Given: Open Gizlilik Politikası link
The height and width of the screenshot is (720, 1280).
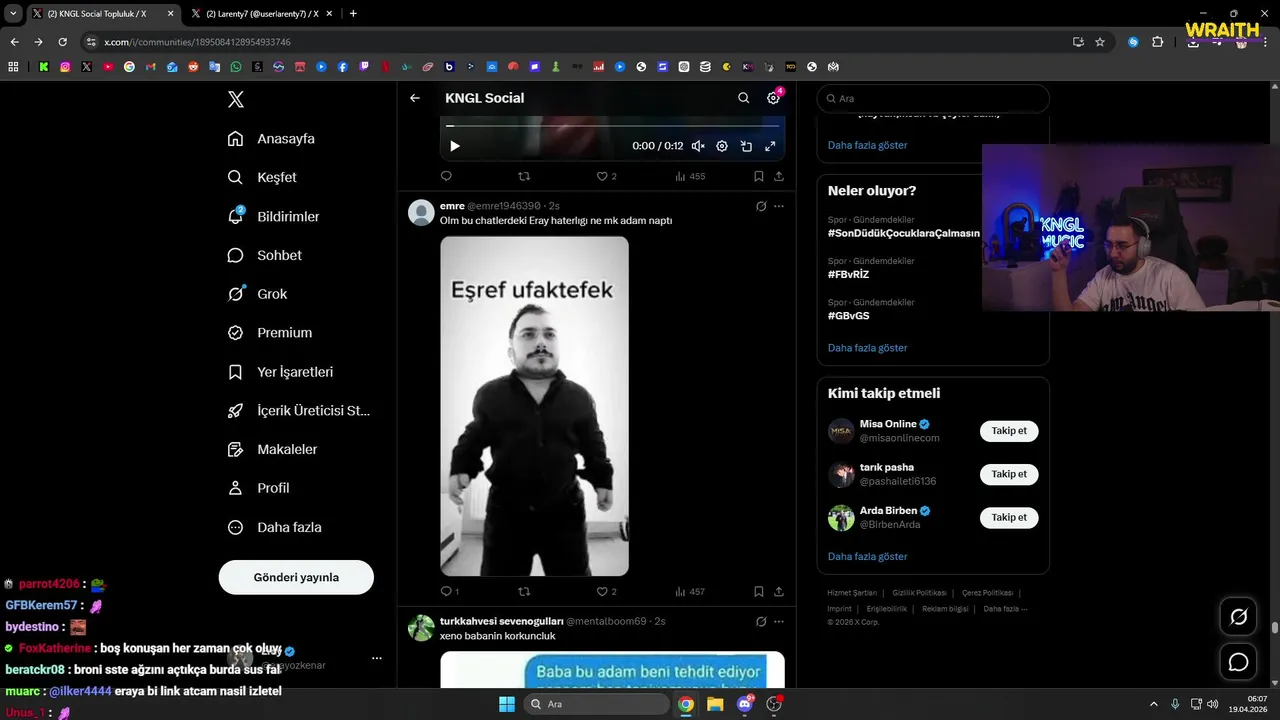Looking at the screenshot, I should click(918, 593).
